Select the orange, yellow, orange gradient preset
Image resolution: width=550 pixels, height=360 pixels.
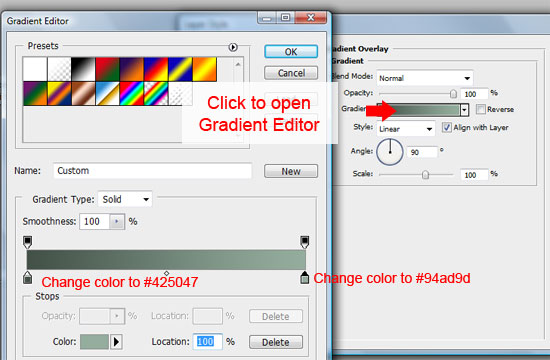coord(204,69)
